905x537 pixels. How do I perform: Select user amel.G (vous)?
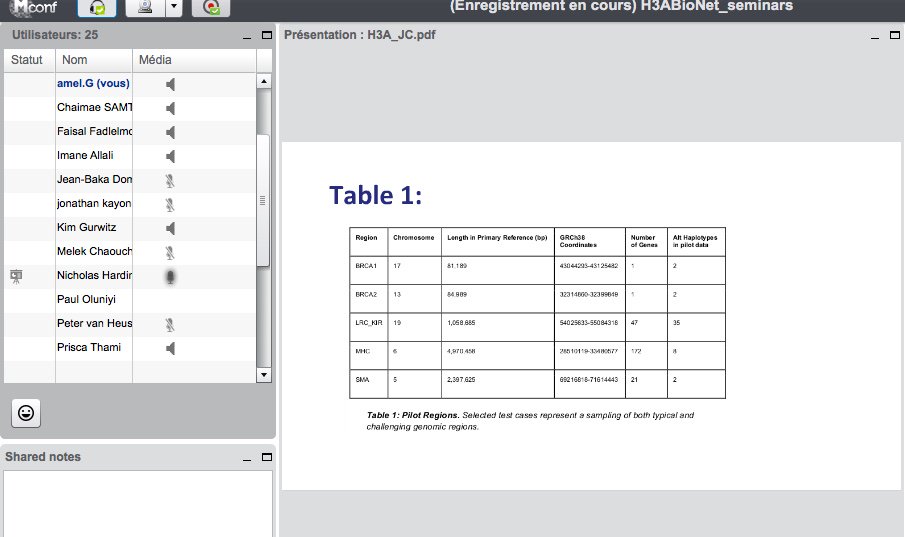point(94,83)
